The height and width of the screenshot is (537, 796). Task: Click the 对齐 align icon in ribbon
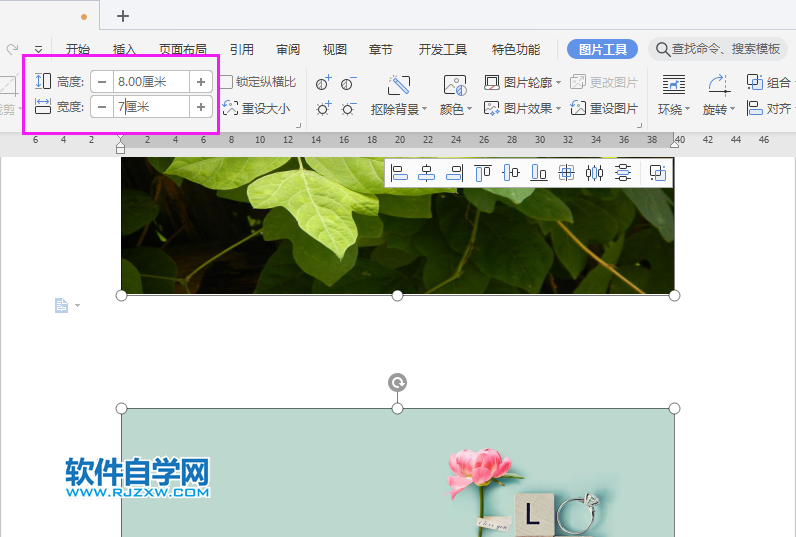(x=754, y=108)
